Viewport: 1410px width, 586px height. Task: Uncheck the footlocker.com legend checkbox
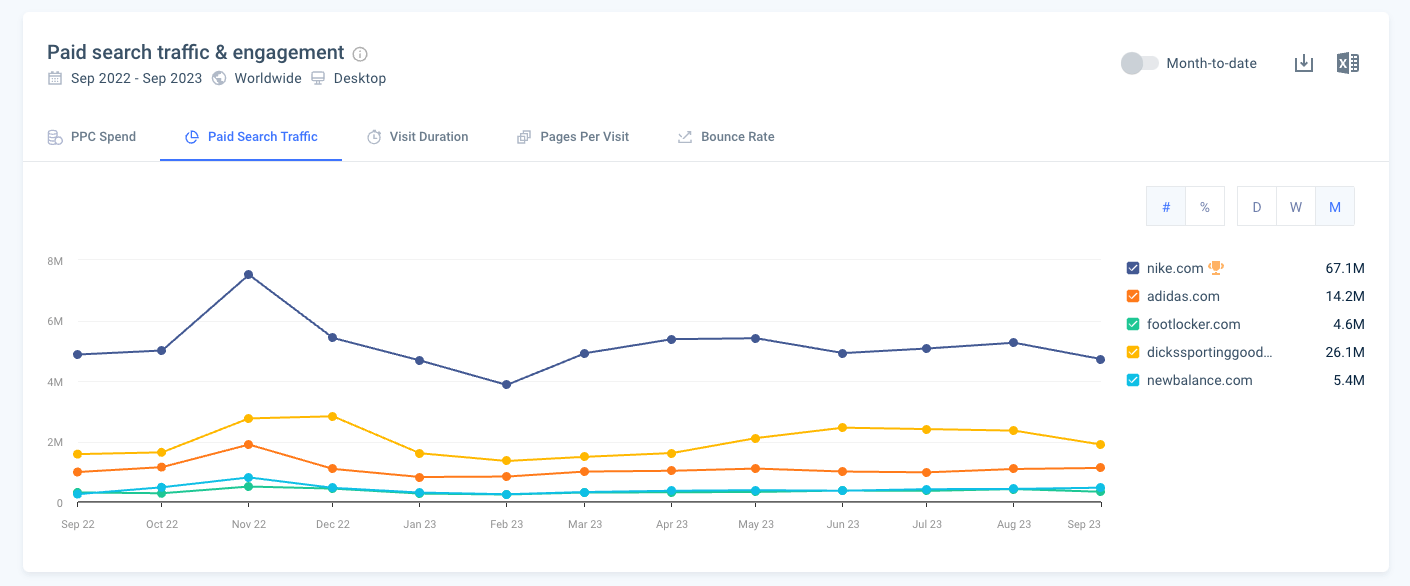coord(1134,323)
